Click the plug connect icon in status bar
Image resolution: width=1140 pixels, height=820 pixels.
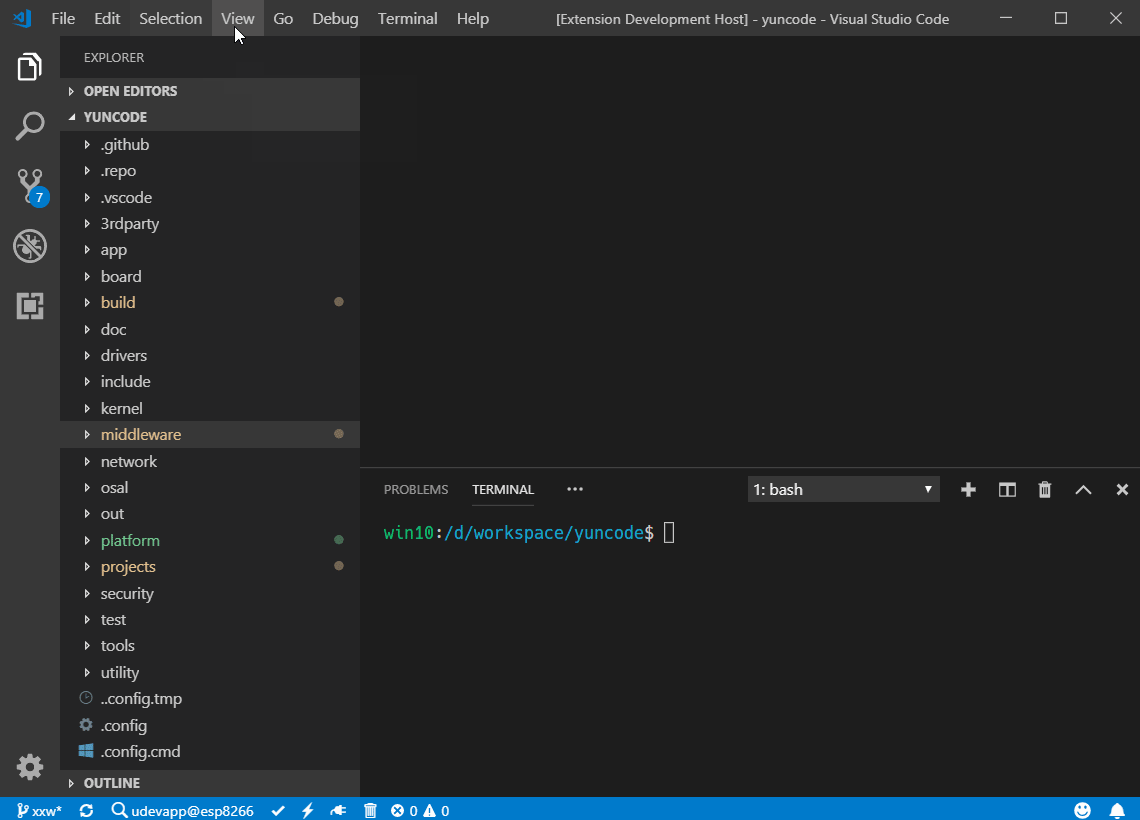[x=338, y=811]
